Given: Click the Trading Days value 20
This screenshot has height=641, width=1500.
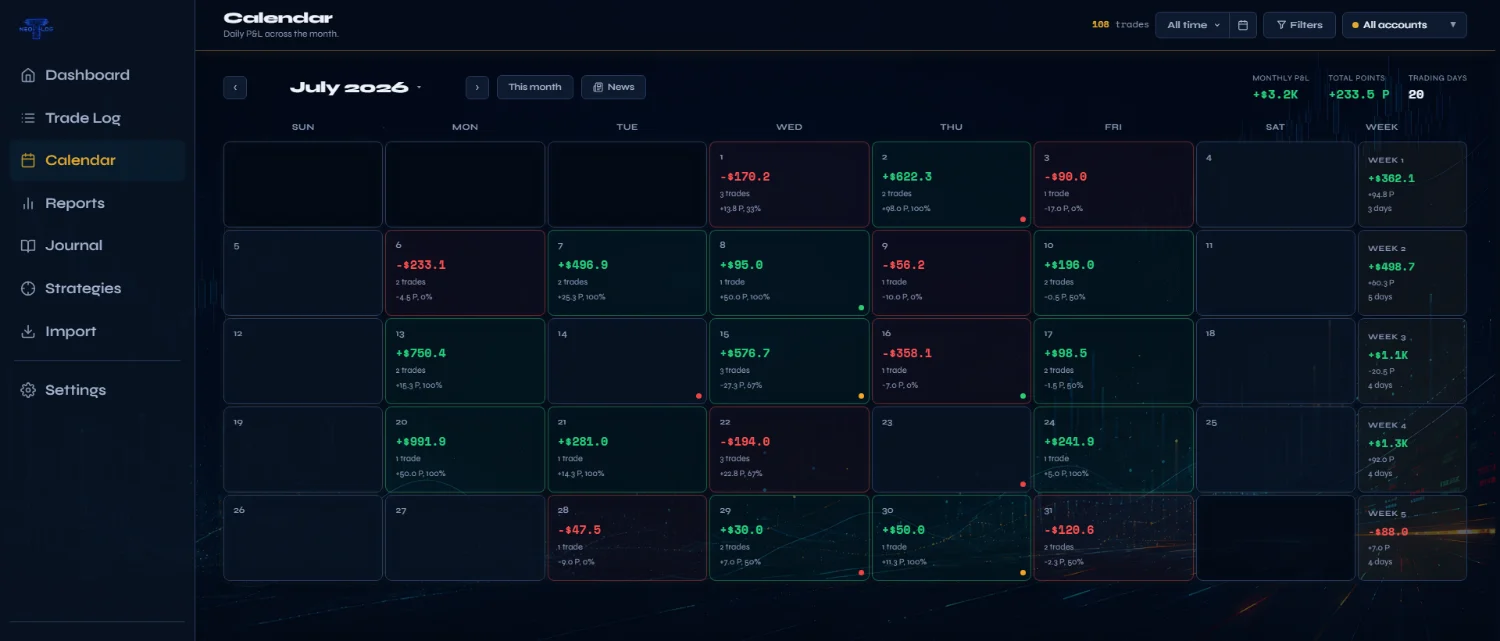Looking at the screenshot, I should [1416, 95].
